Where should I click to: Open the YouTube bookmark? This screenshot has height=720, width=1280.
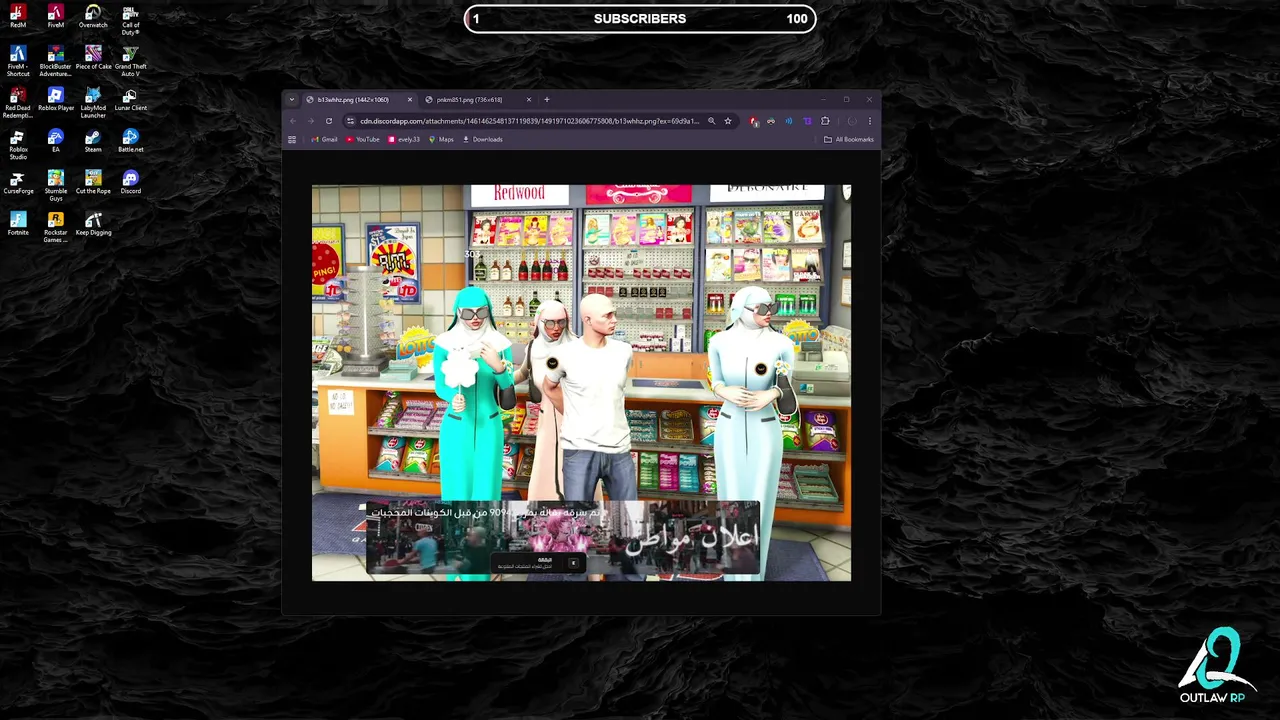click(363, 139)
